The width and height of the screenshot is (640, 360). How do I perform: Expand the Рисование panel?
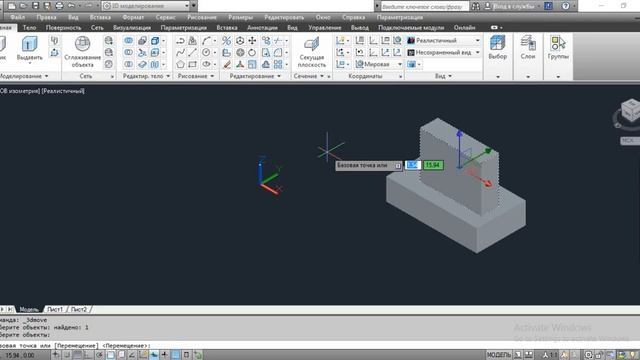point(196,76)
